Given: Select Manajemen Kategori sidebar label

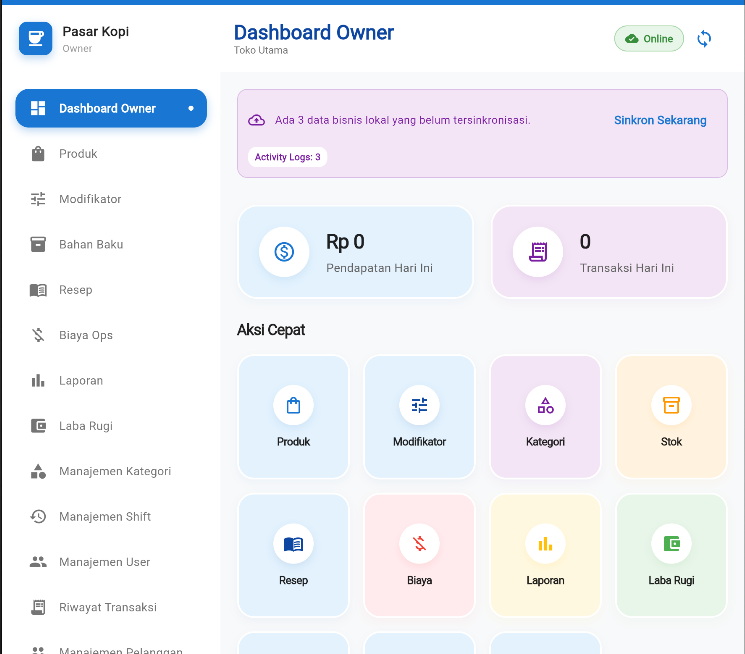Looking at the screenshot, I should click(x=115, y=471).
